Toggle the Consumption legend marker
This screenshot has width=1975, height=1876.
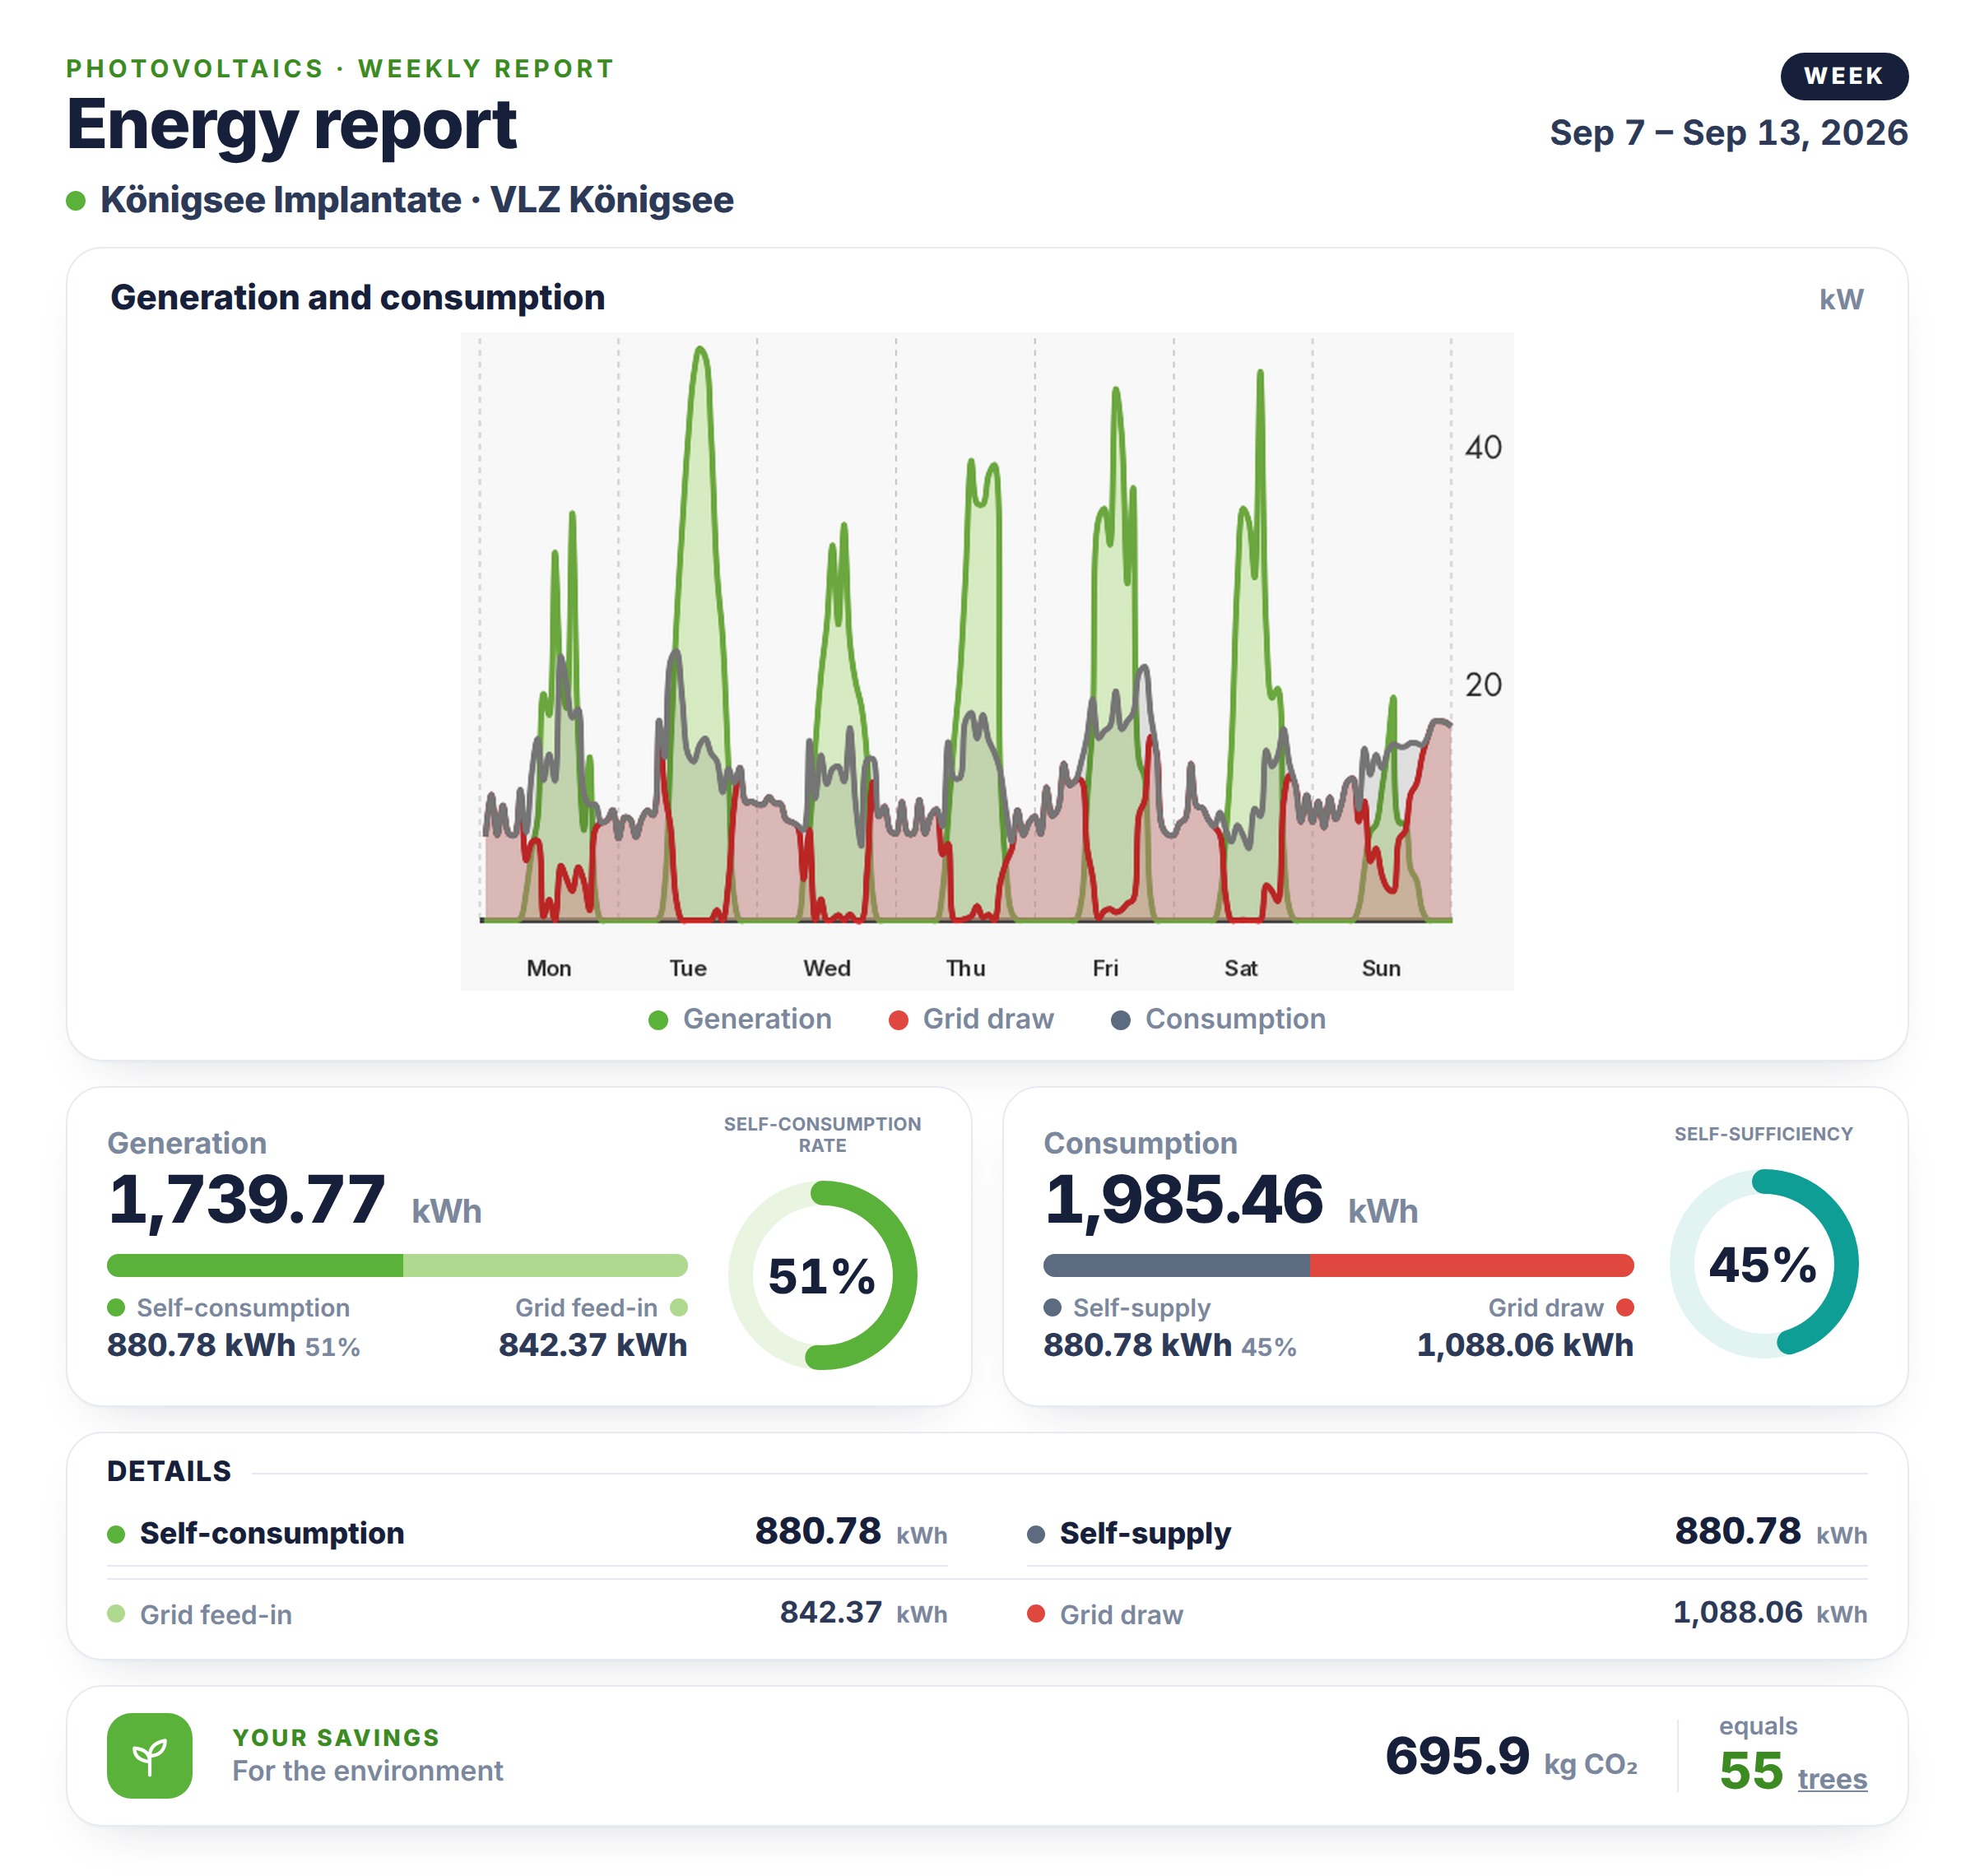tap(1120, 1020)
